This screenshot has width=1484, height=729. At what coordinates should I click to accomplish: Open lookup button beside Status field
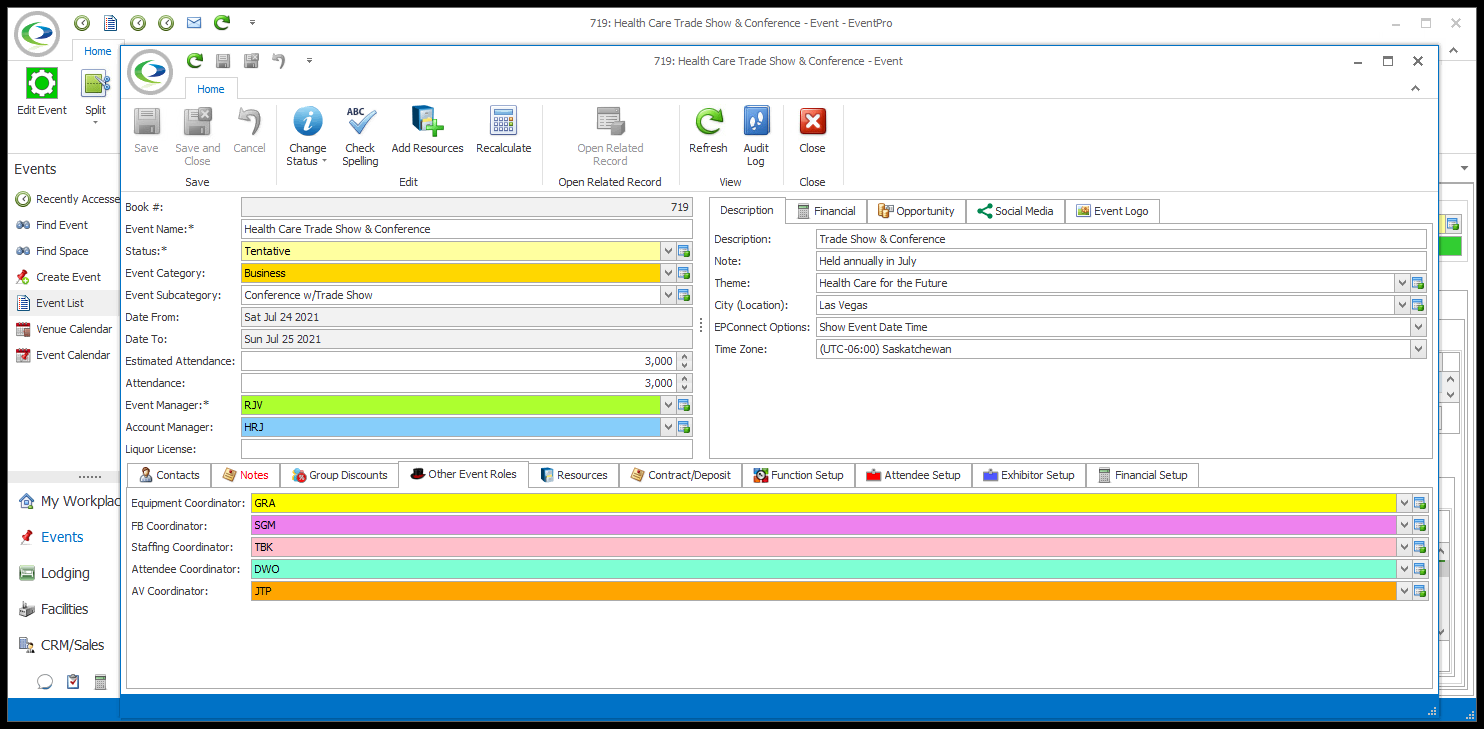coord(684,251)
